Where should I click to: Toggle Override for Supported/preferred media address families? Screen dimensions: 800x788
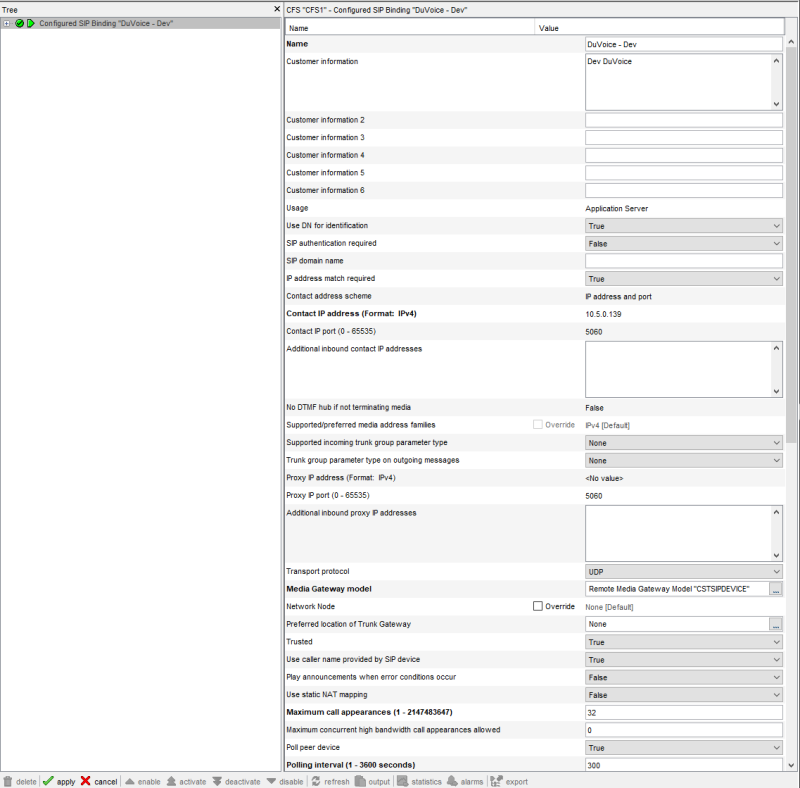point(538,425)
